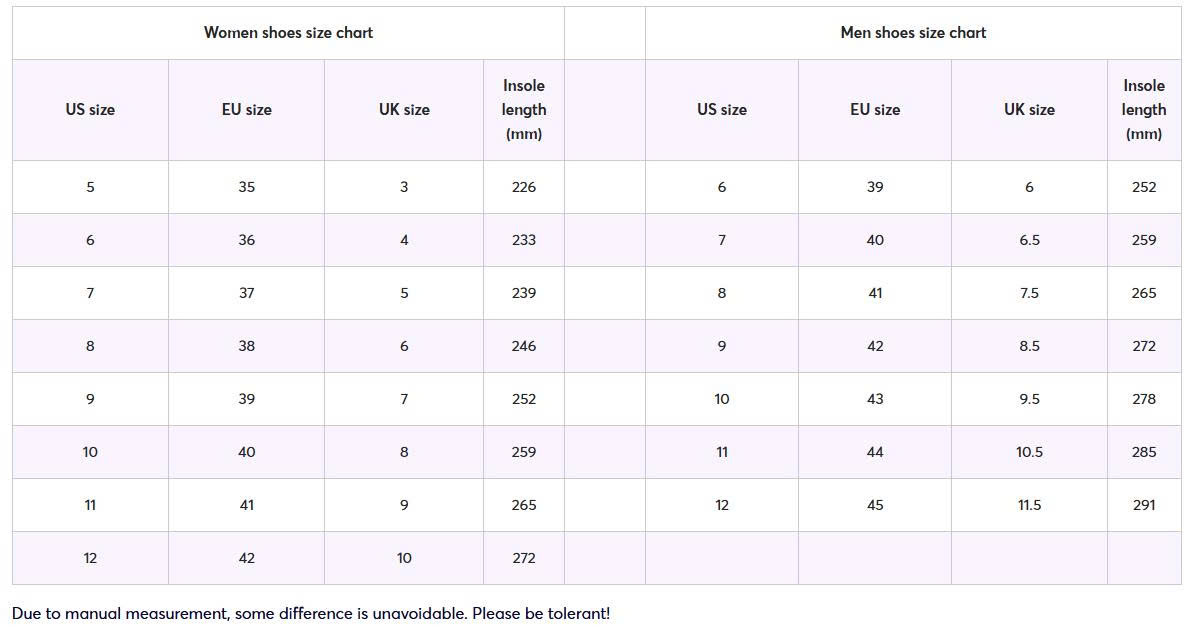1193x627 pixels.
Task: Click women's EU size 35 cell
Action: 247,187
